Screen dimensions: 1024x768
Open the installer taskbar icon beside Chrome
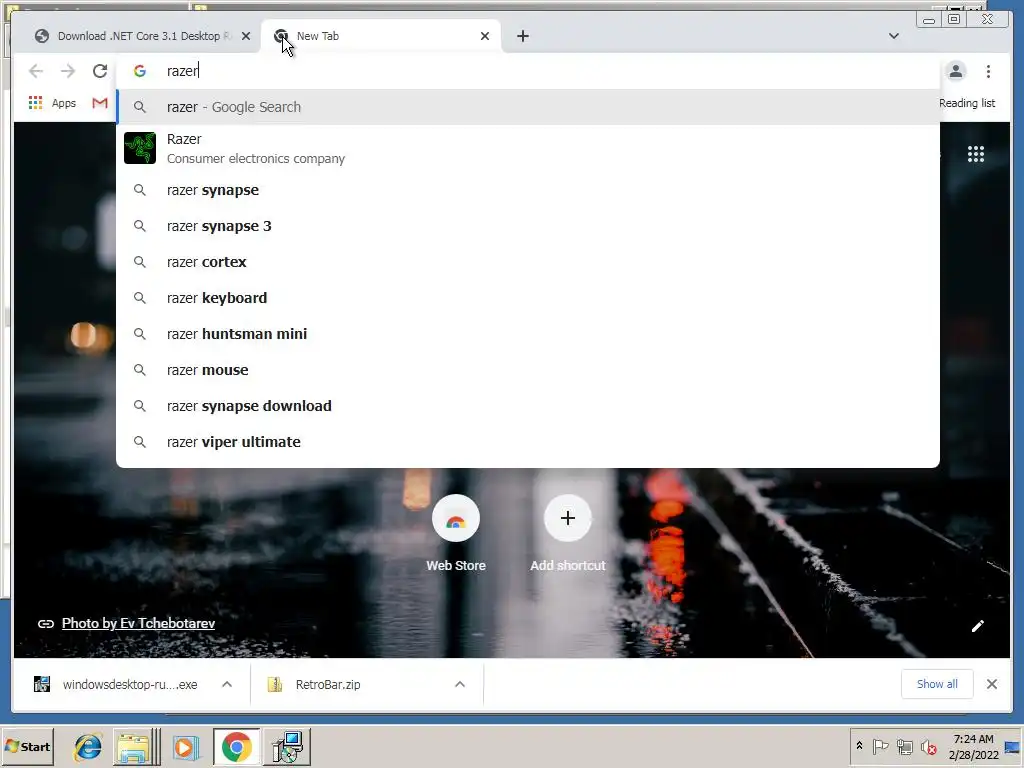coord(287,746)
